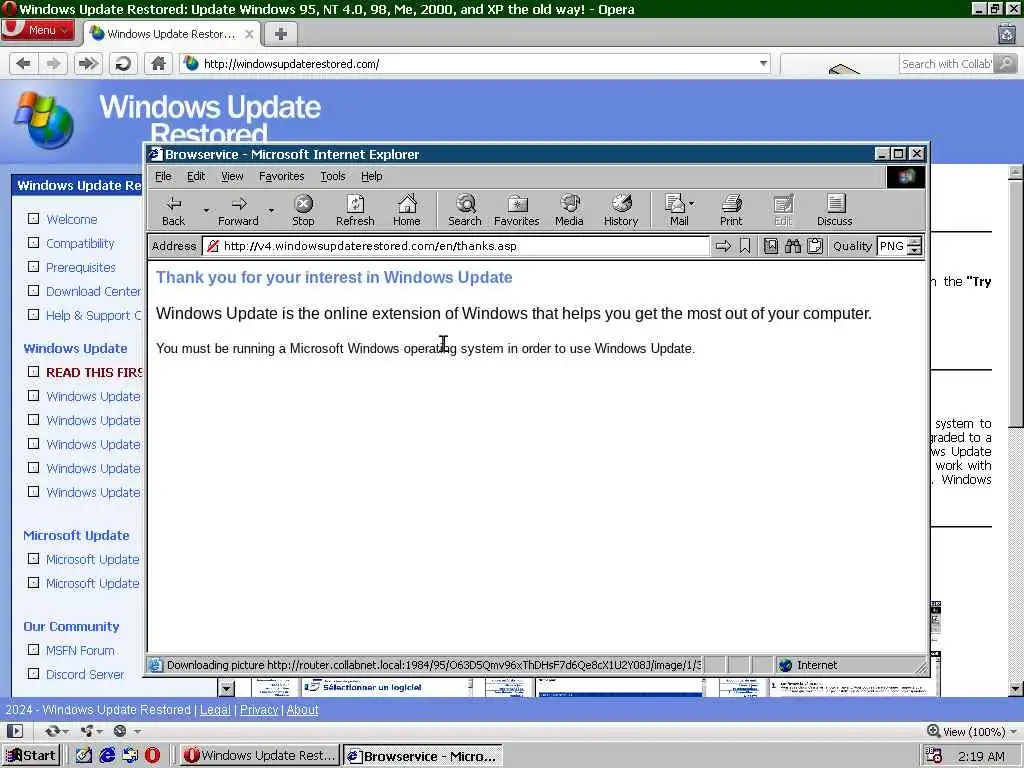1024x768 pixels.
Task: Click the system tray scheduler icon
Action: pos(934,756)
